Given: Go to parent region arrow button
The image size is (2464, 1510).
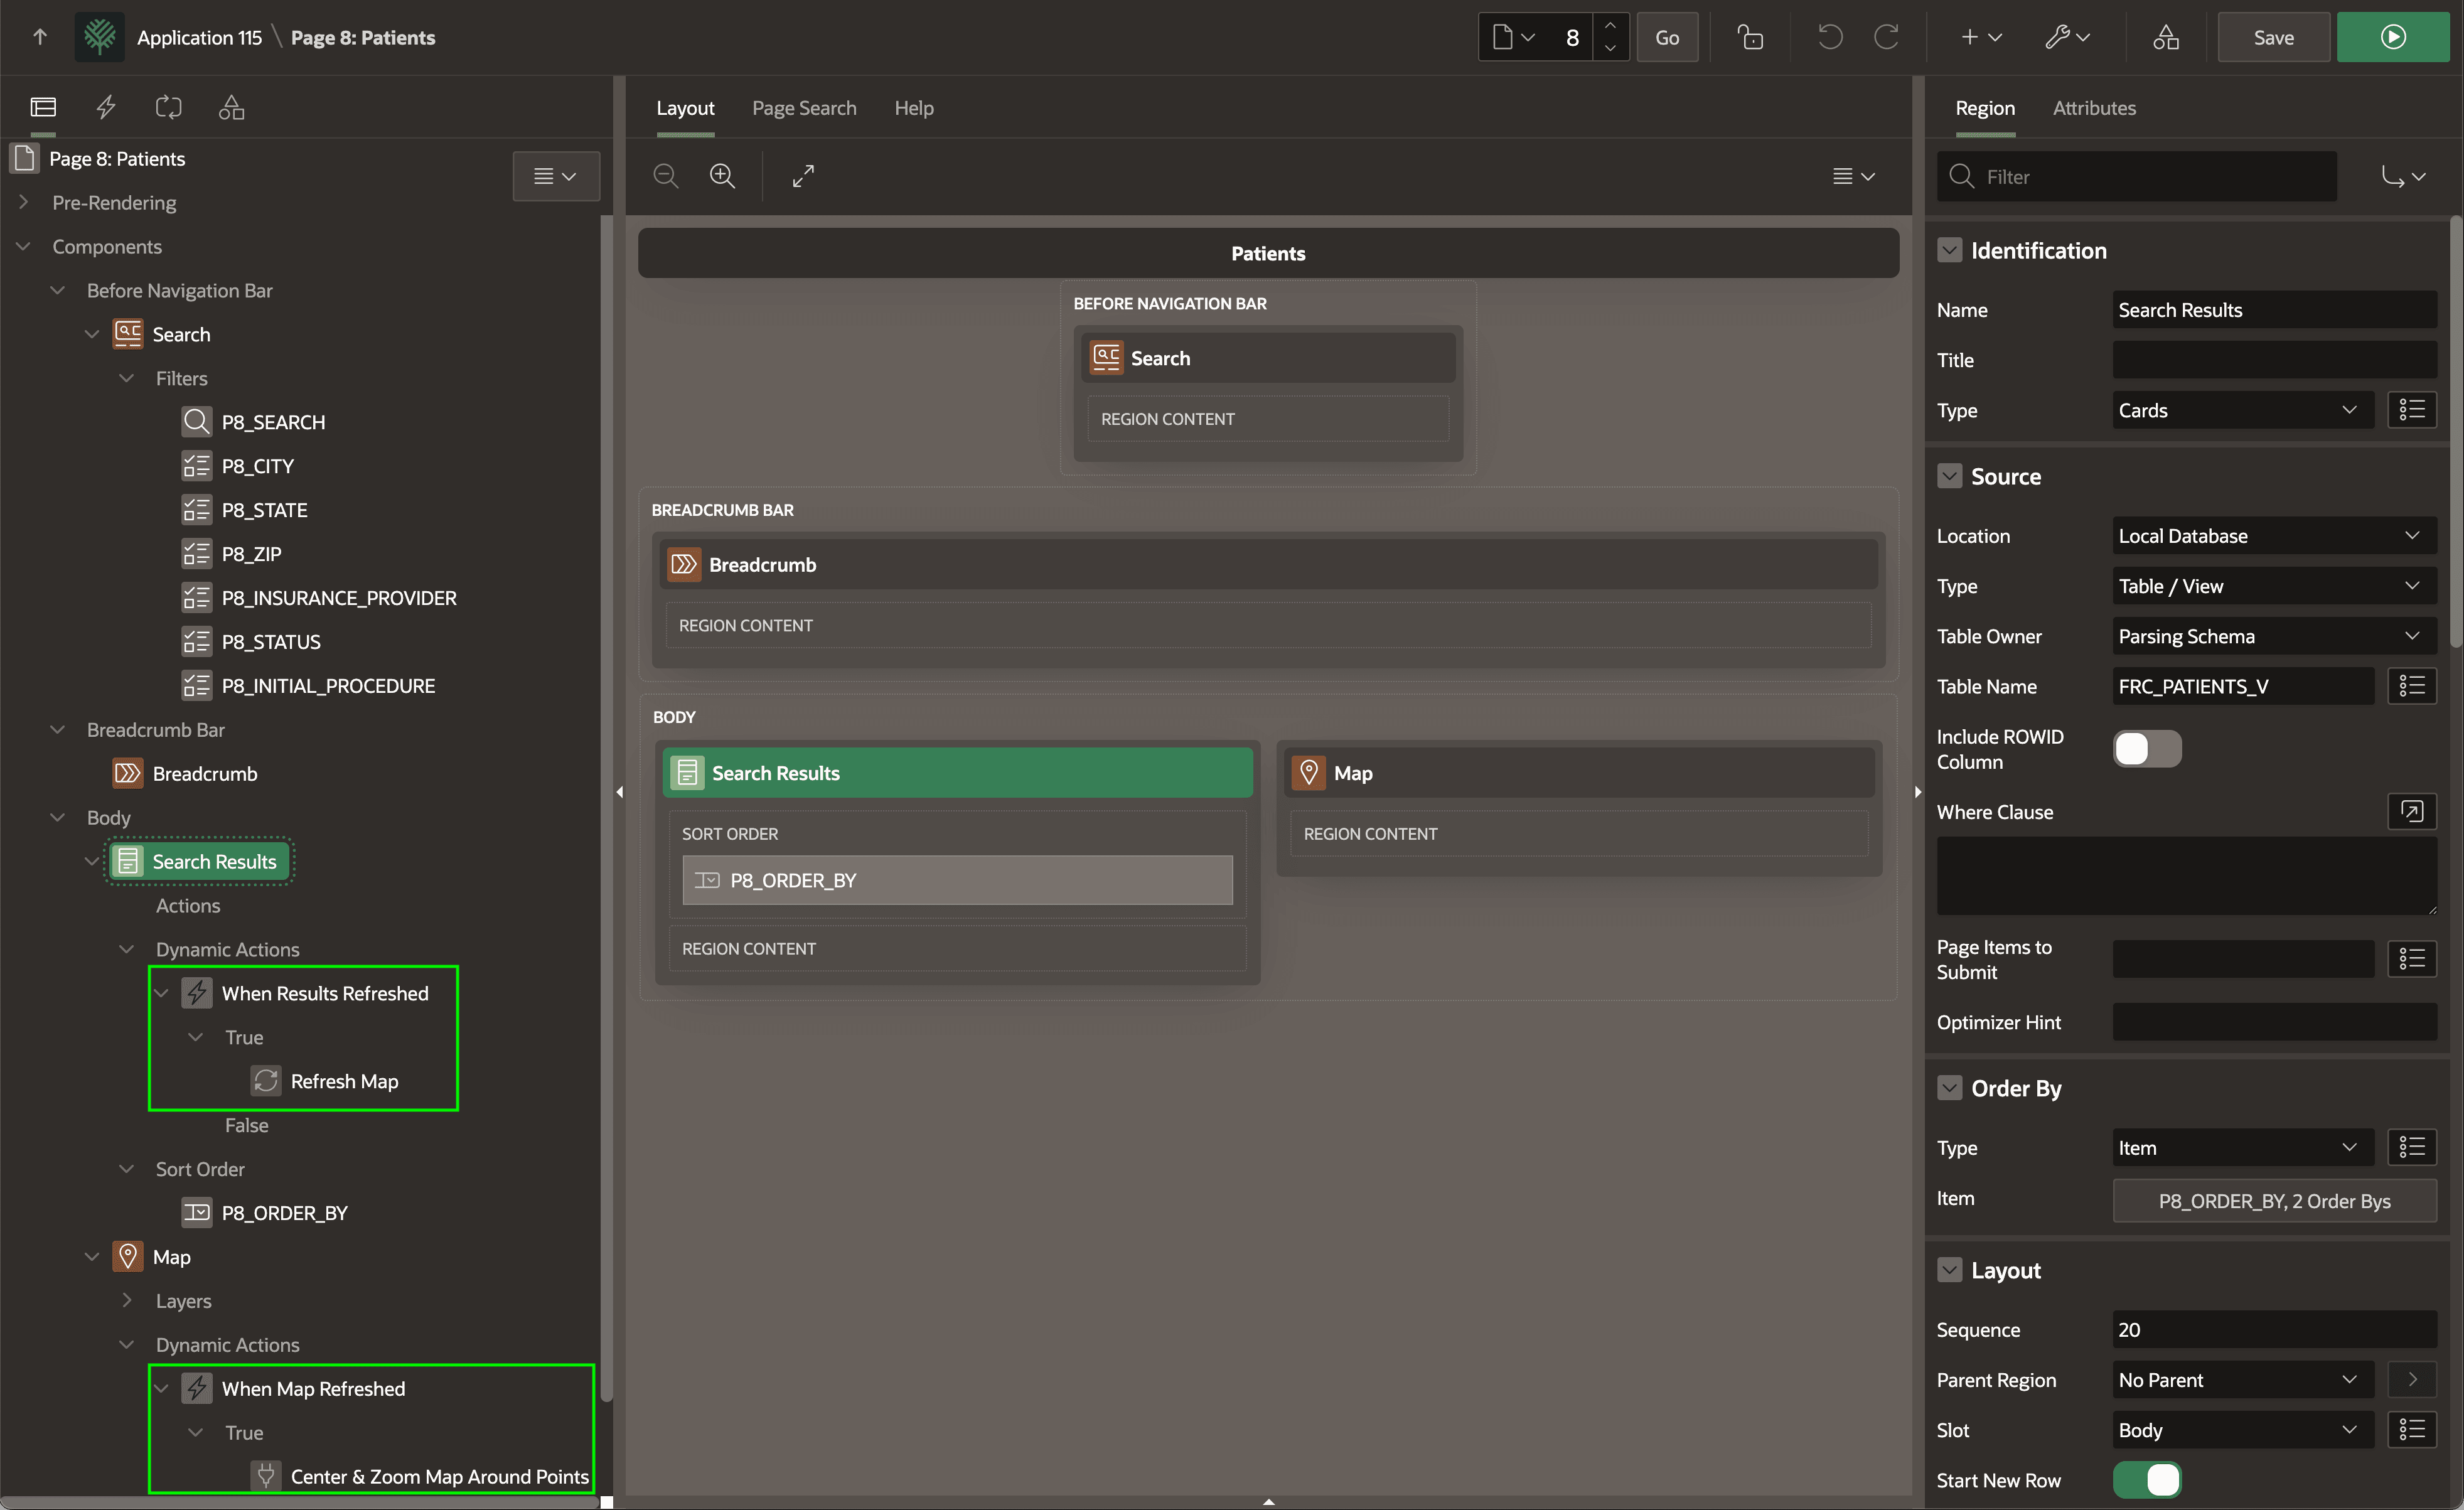Looking at the screenshot, I should 2411,1380.
